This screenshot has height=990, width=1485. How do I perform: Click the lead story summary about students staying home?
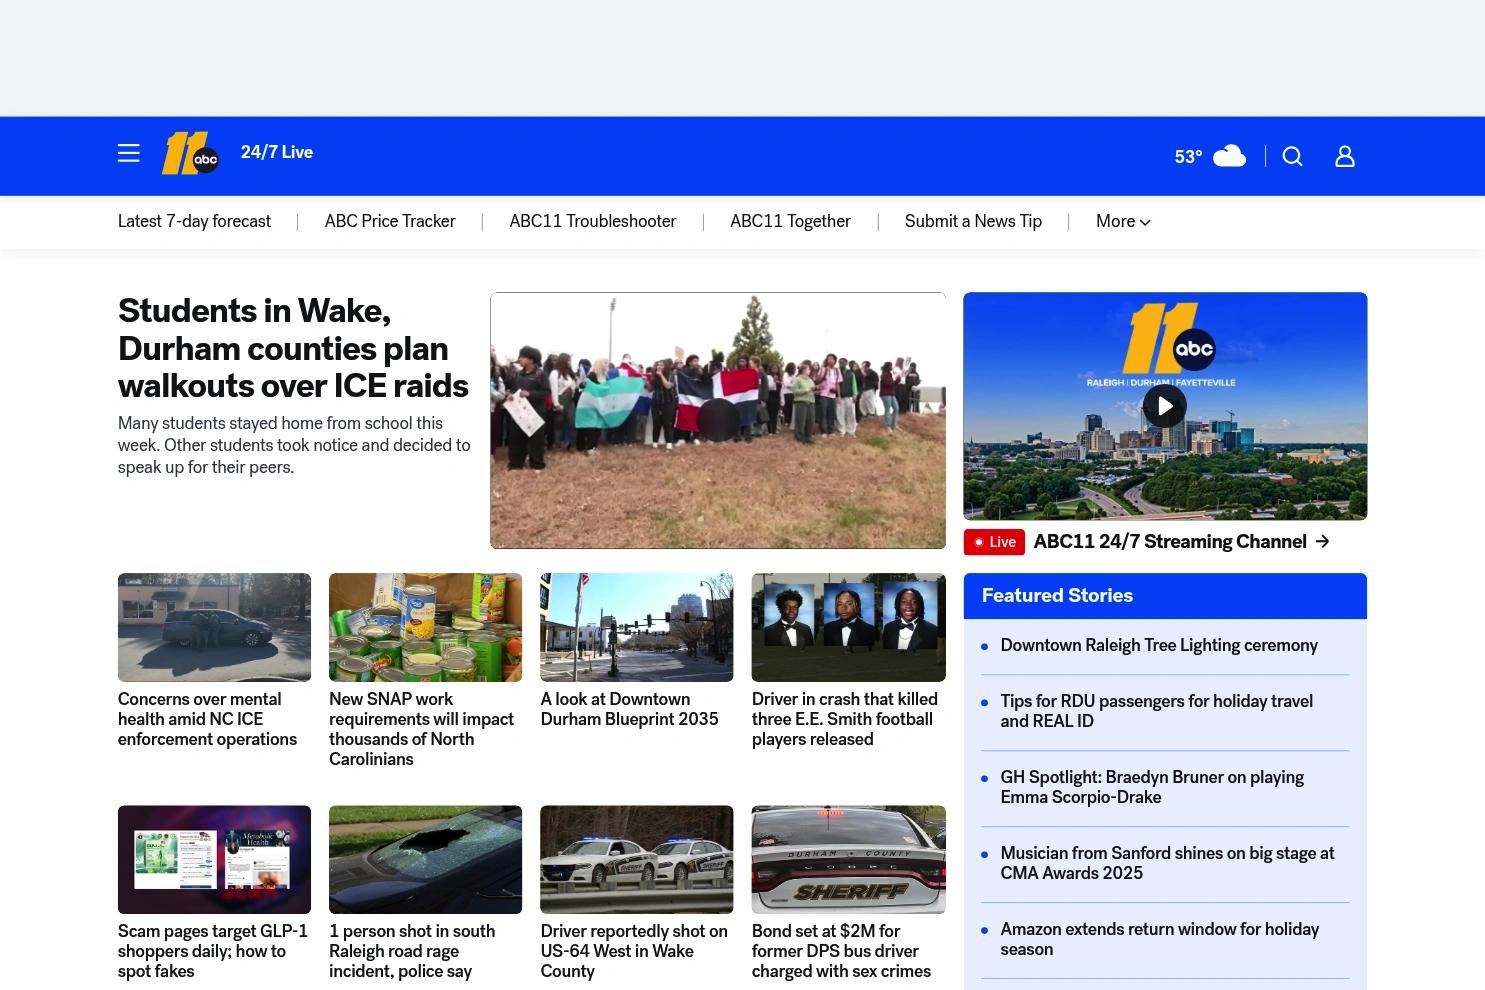point(294,445)
